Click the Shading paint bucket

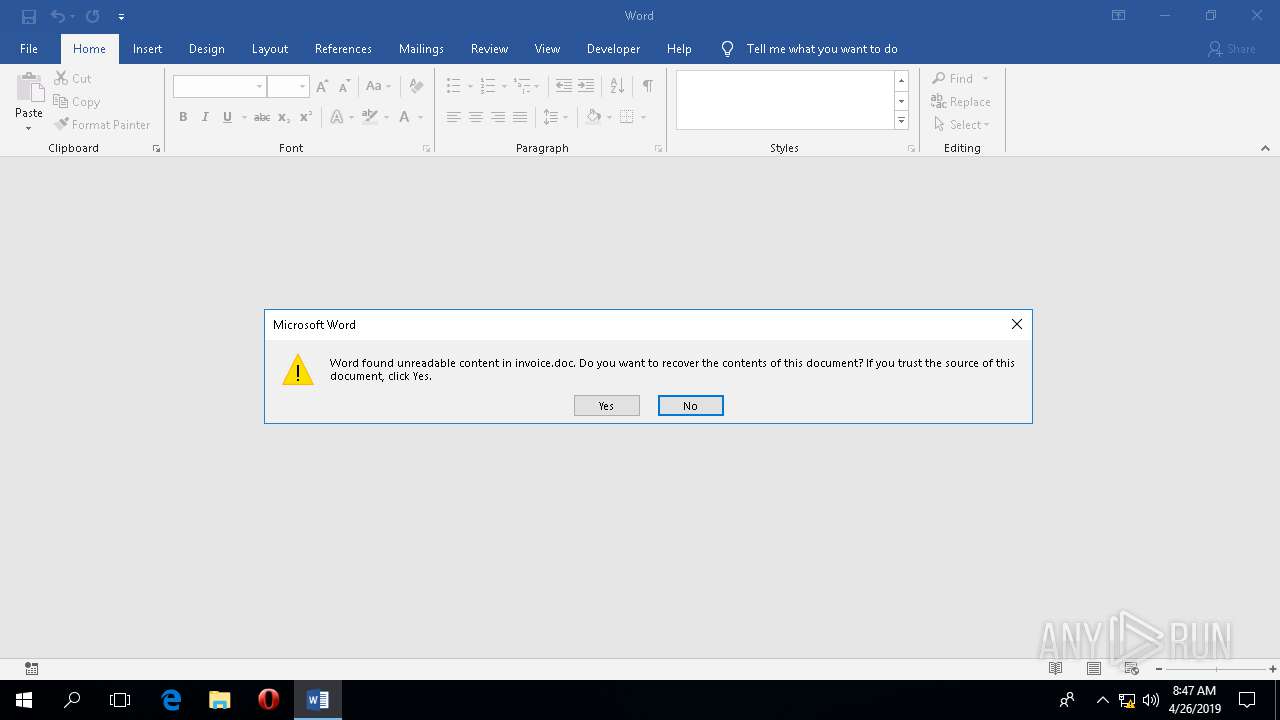coord(594,117)
